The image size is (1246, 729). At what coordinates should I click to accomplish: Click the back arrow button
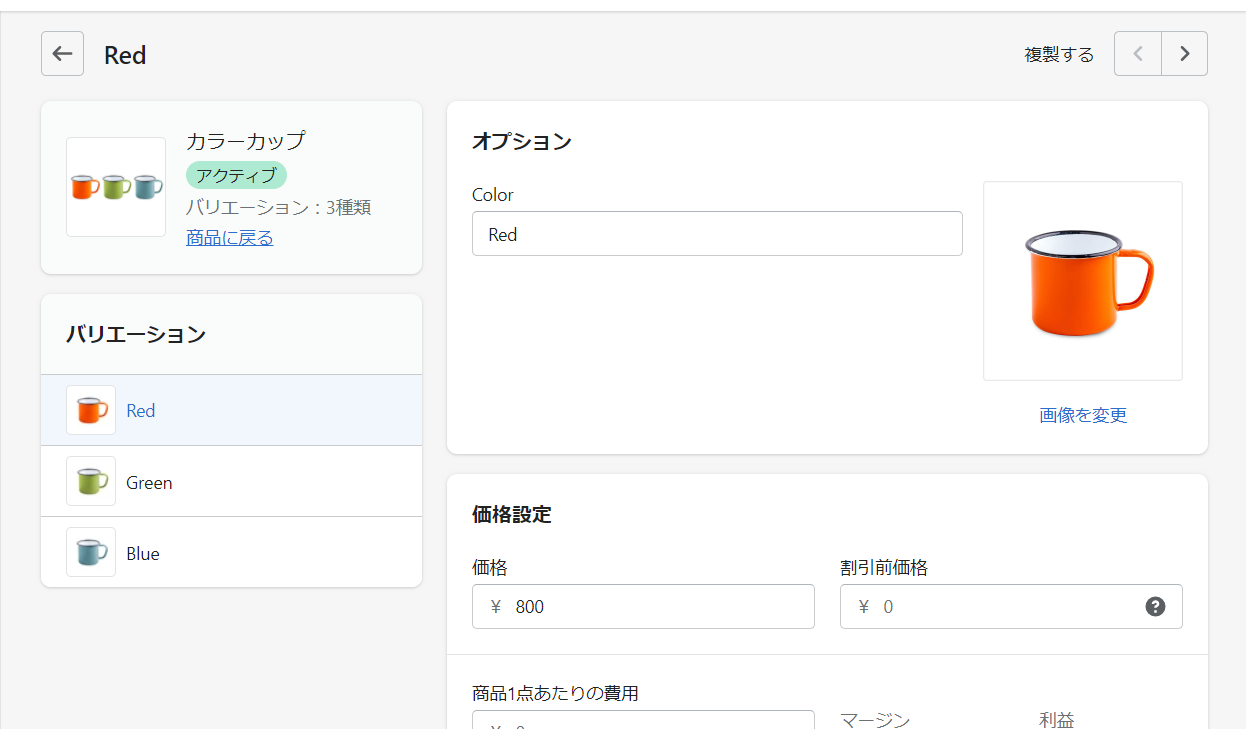coord(62,54)
